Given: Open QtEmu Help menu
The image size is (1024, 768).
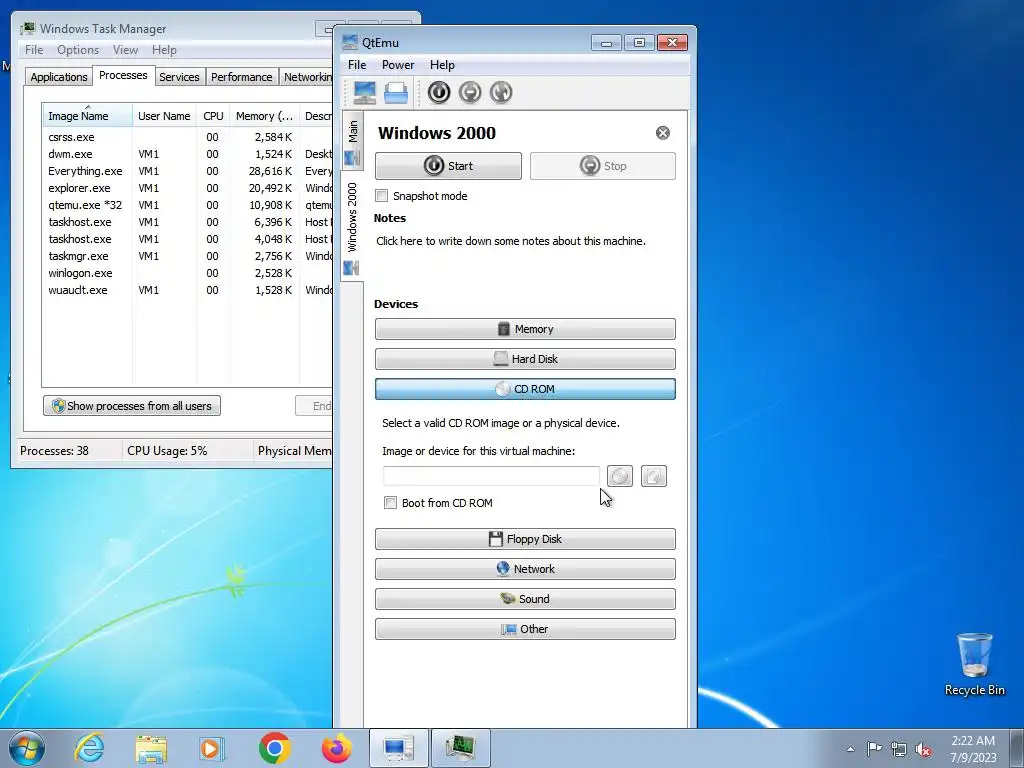Looking at the screenshot, I should tap(442, 65).
